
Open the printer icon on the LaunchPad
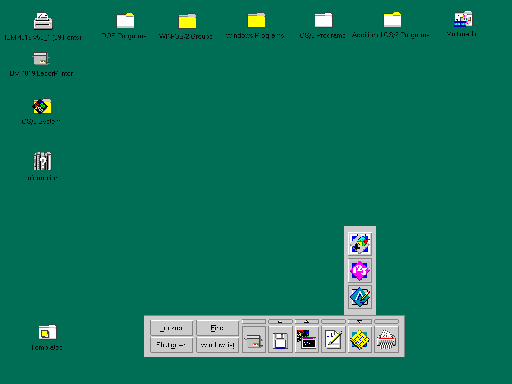pos(254,339)
